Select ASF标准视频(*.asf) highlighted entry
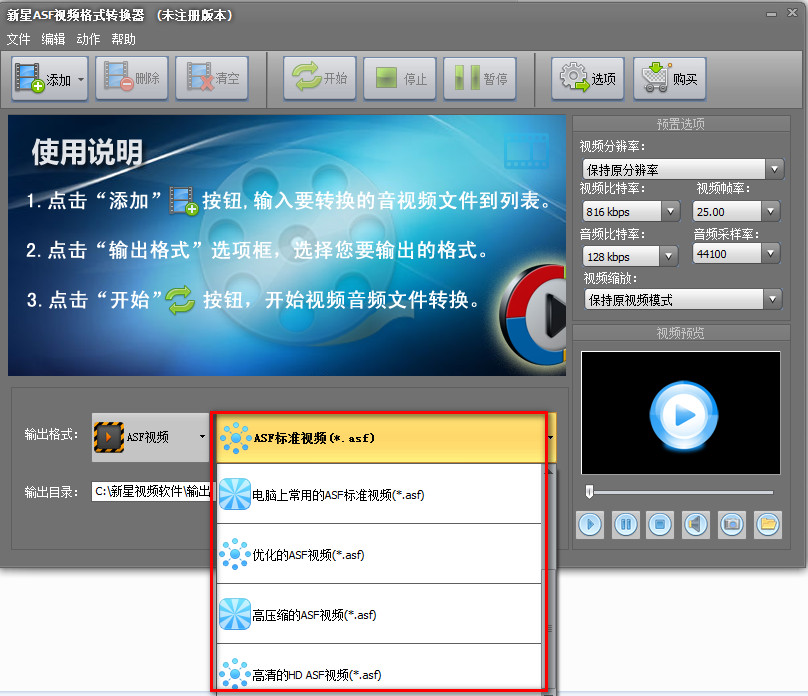This screenshot has width=808, height=696. pos(381,438)
